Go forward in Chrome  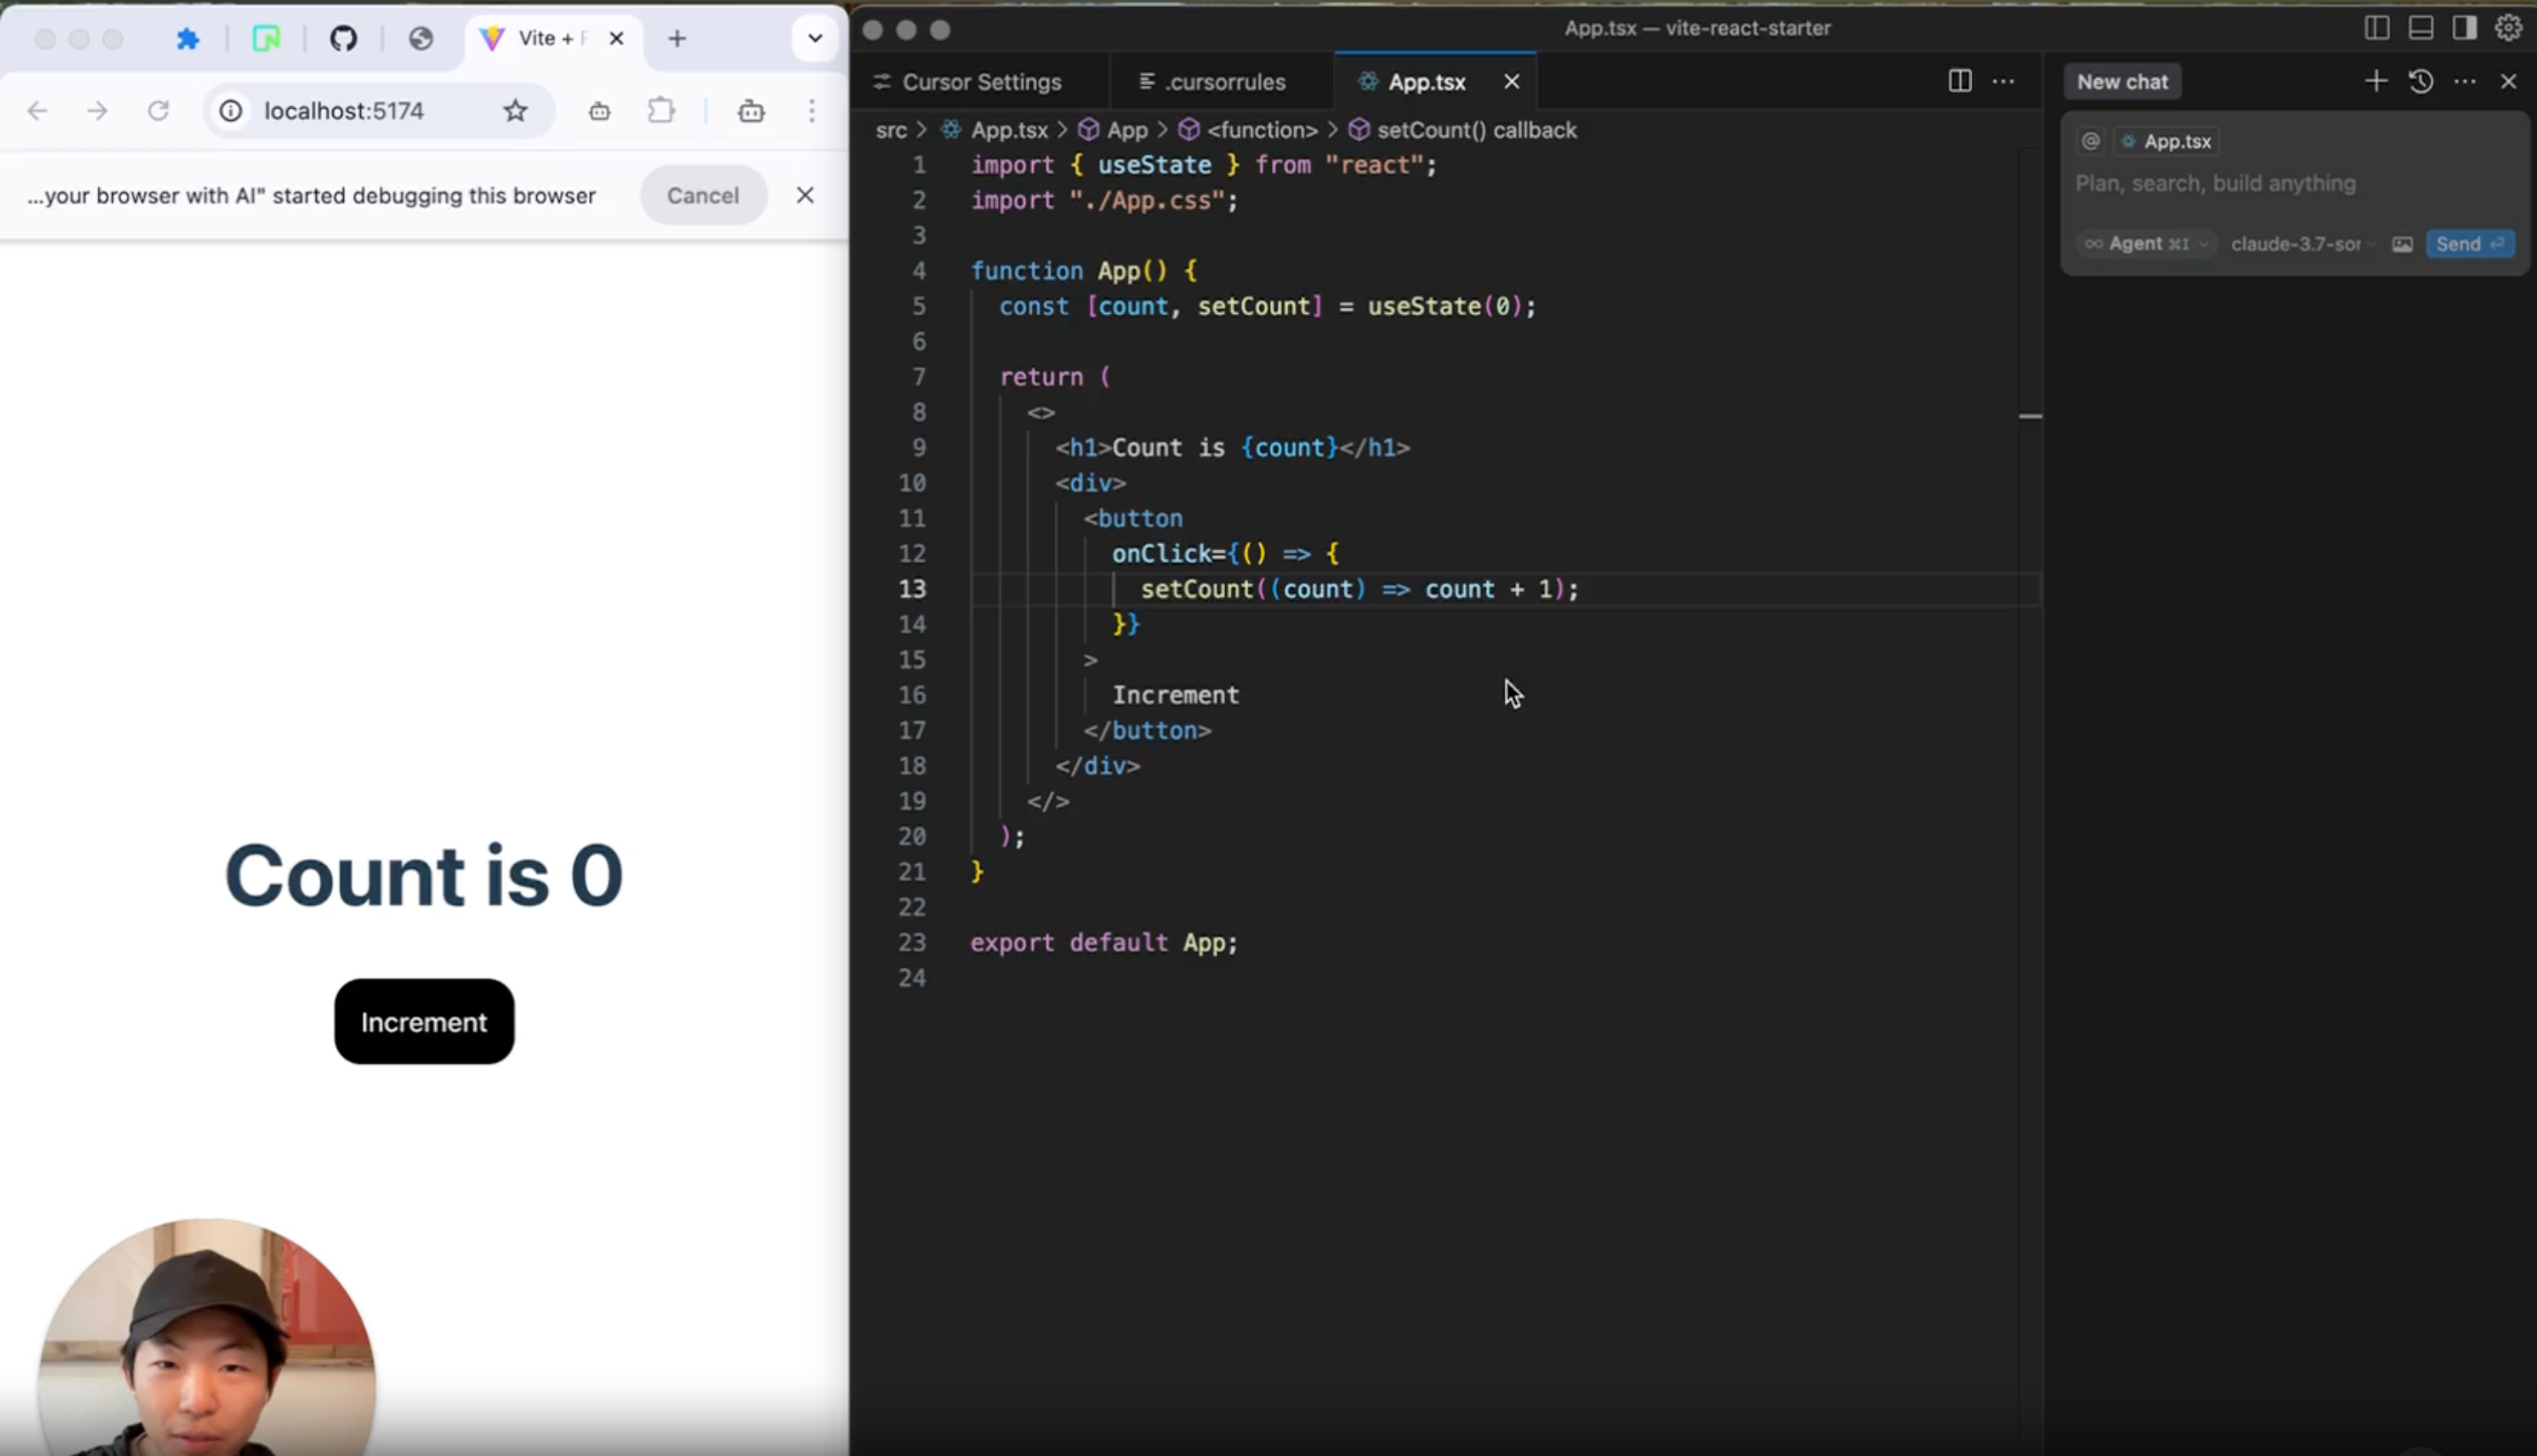click(x=97, y=111)
